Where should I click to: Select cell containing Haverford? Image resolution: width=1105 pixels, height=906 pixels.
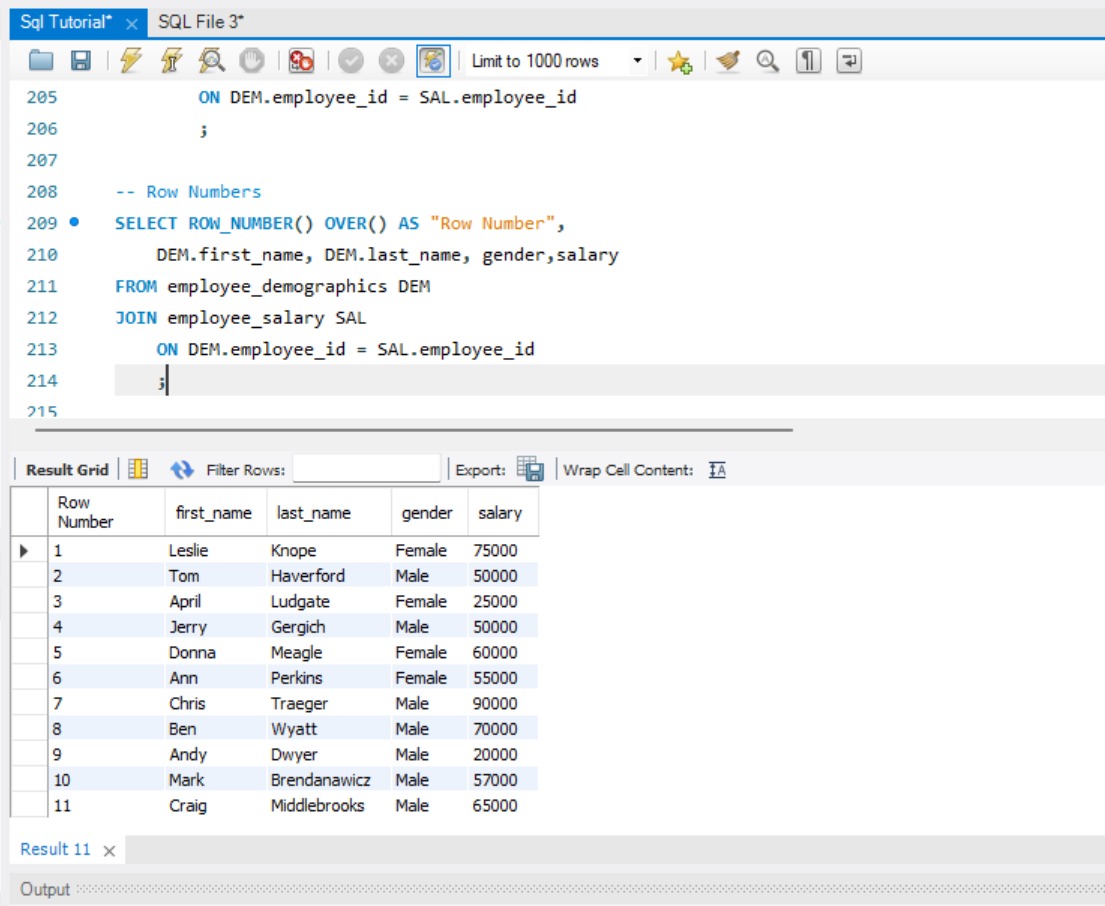pyautogui.click(x=328, y=576)
